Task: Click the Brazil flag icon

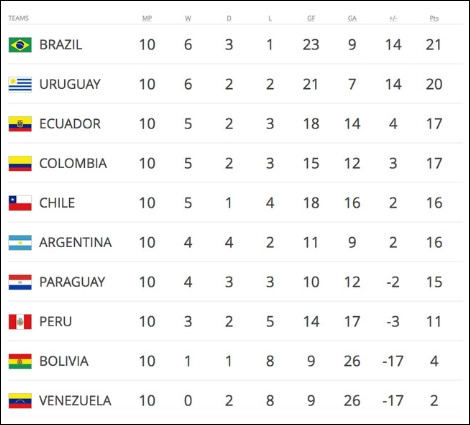Action: (20, 45)
